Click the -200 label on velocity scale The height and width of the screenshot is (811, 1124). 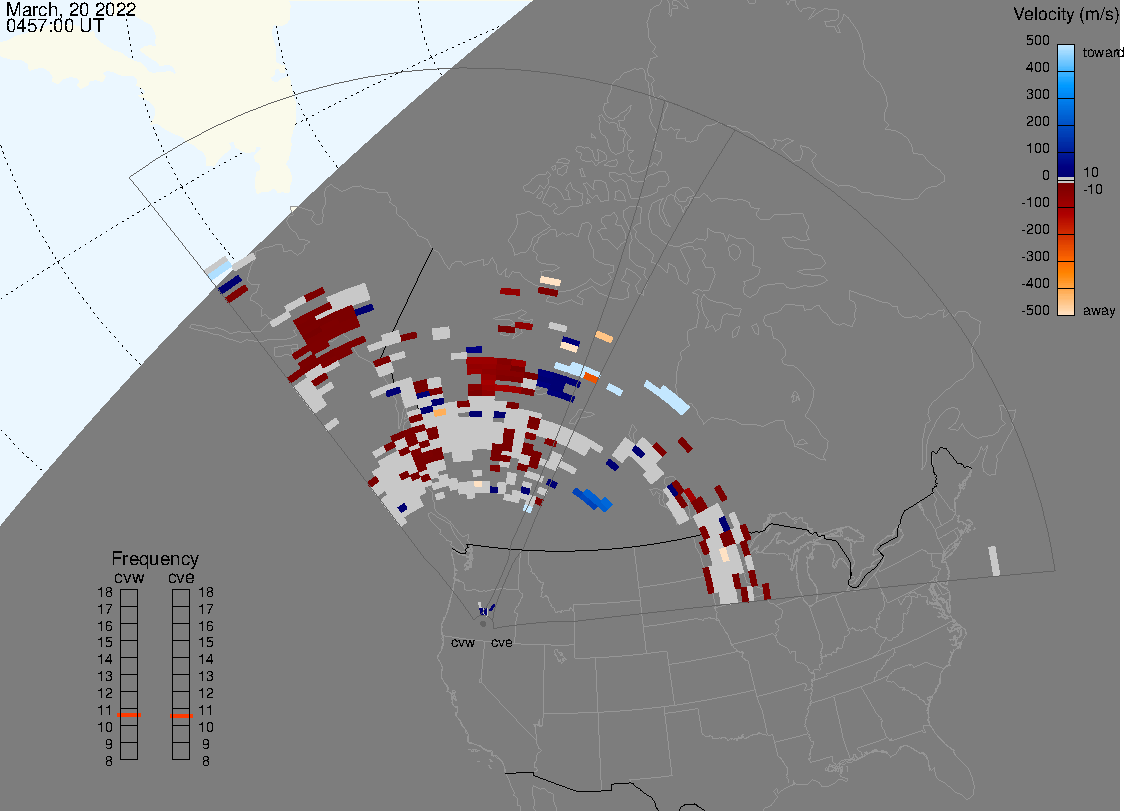[1035, 229]
